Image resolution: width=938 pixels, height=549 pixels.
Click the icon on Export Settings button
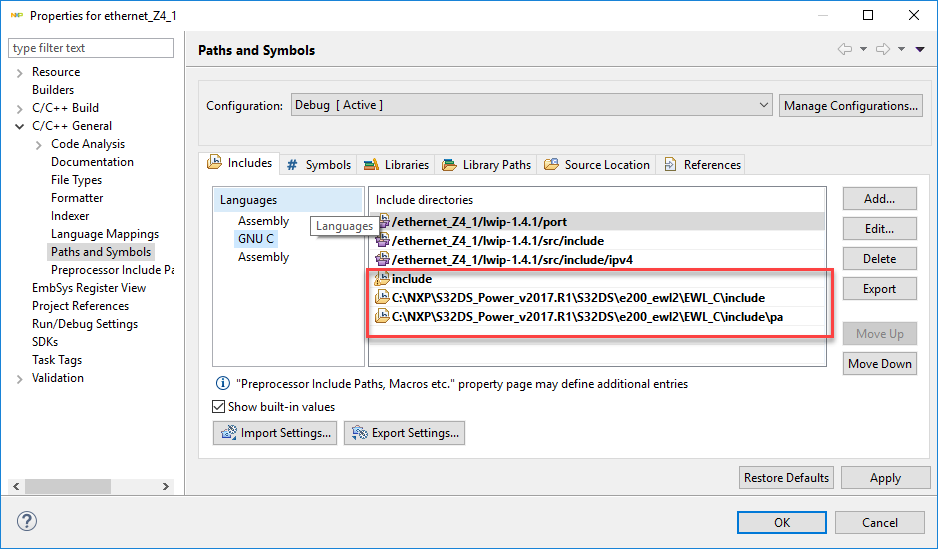358,433
